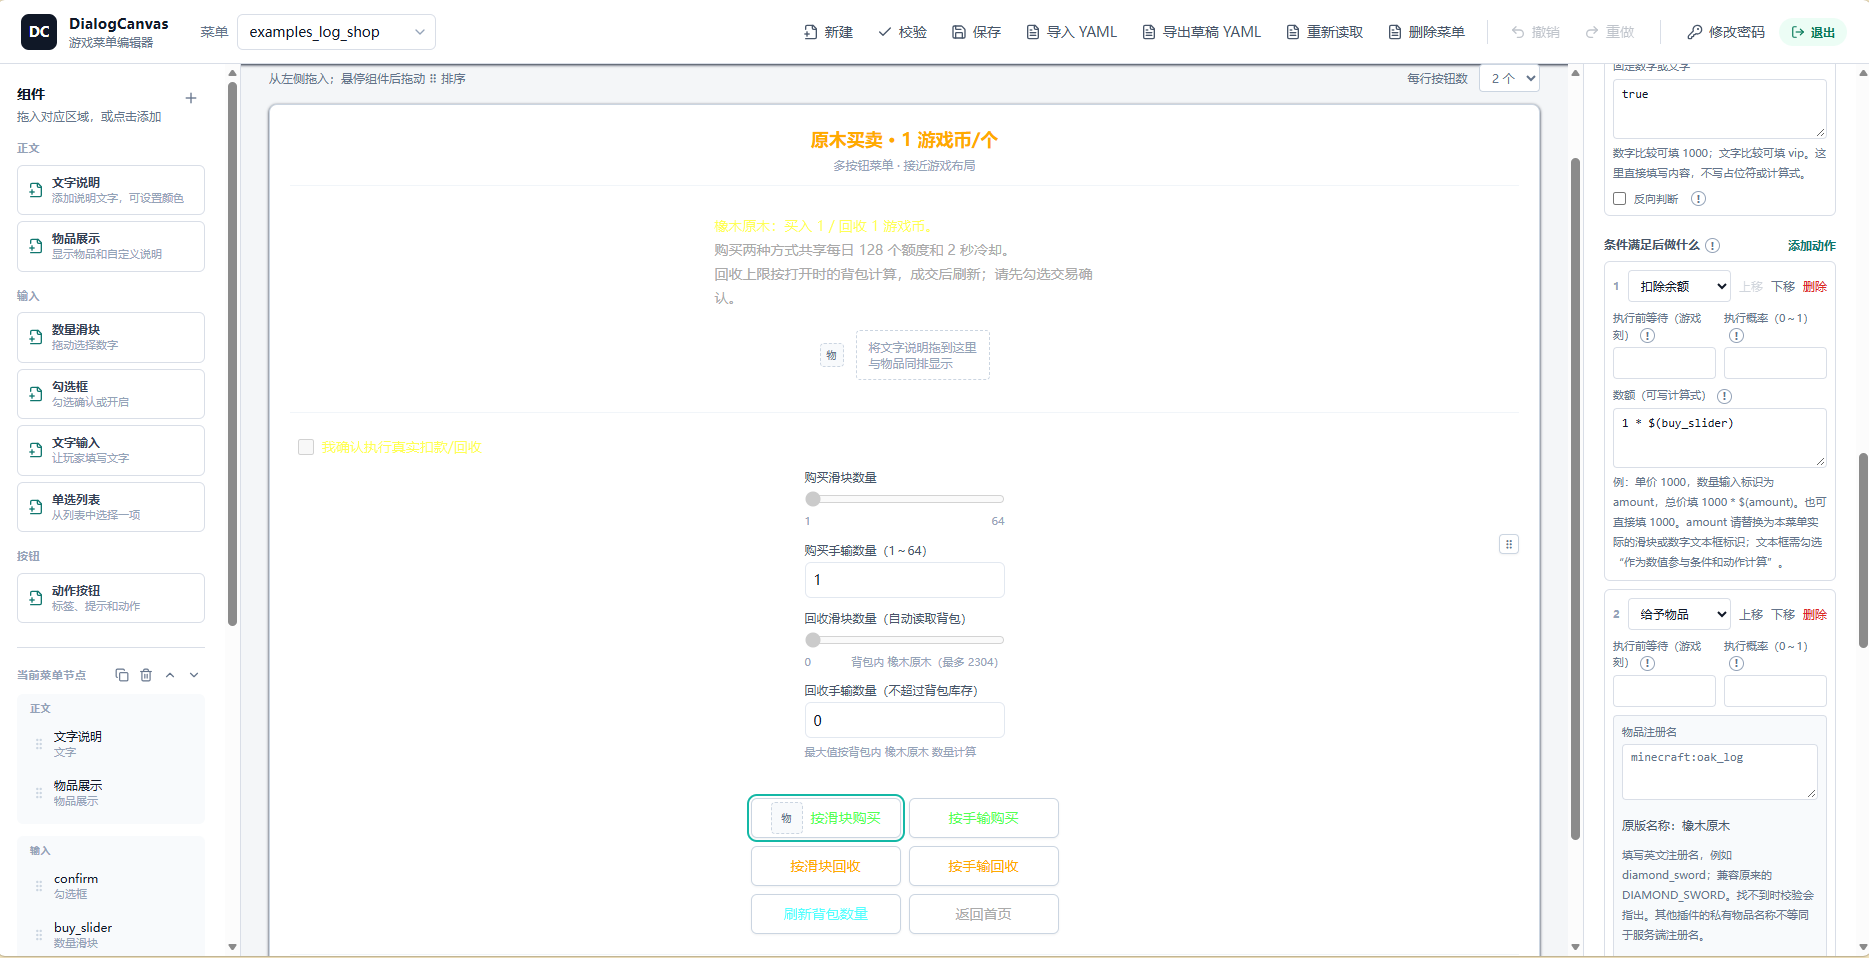Viewport: 1869px width, 958px height.
Task: Click 删除 for action 1 扣除余额
Action: pyautogui.click(x=1814, y=287)
